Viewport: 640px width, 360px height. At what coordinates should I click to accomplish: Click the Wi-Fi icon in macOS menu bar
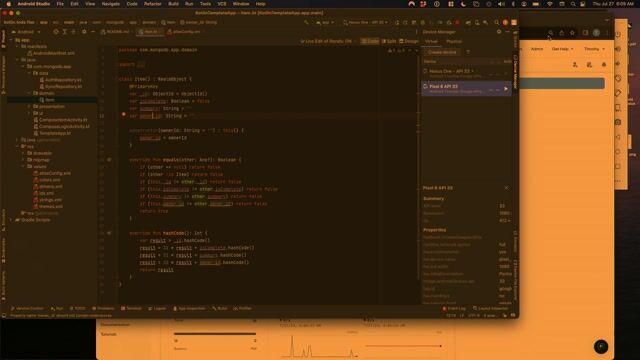[550, 4]
